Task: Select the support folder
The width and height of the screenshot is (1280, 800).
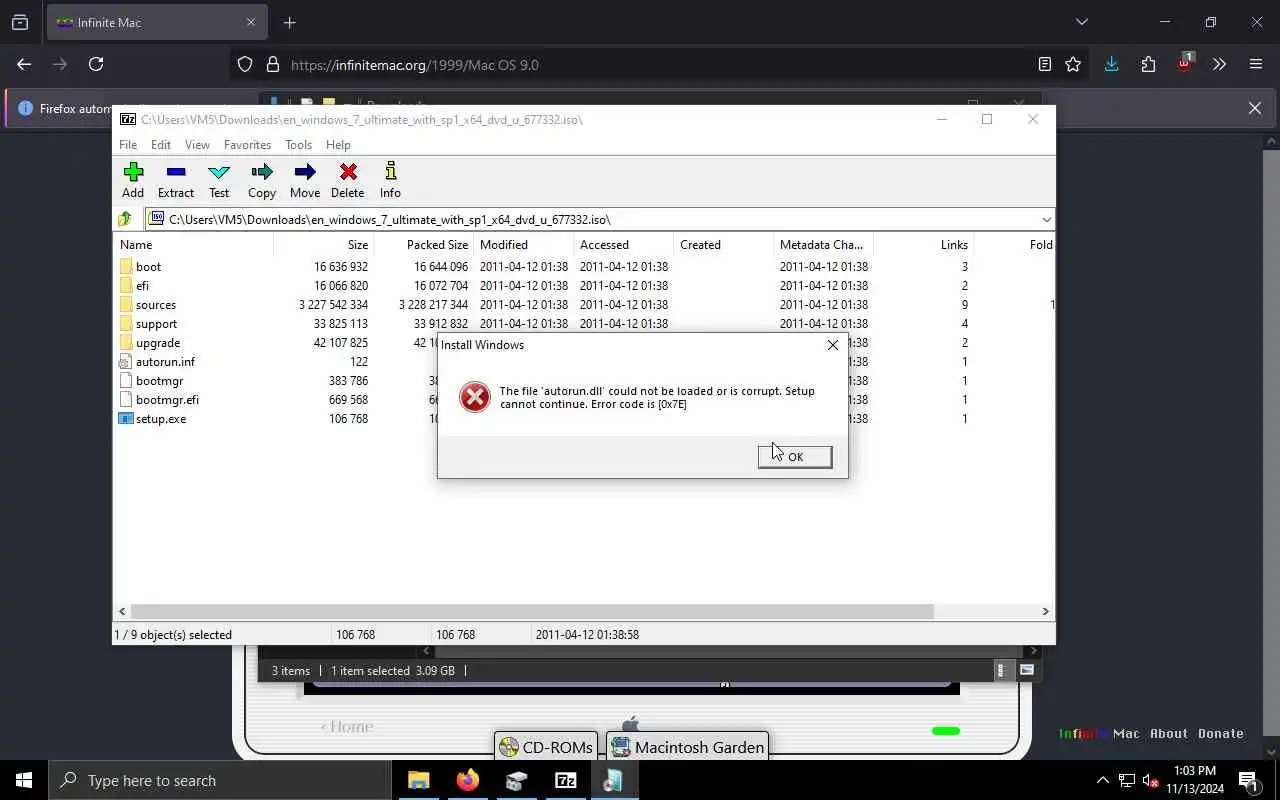Action: tap(156, 324)
